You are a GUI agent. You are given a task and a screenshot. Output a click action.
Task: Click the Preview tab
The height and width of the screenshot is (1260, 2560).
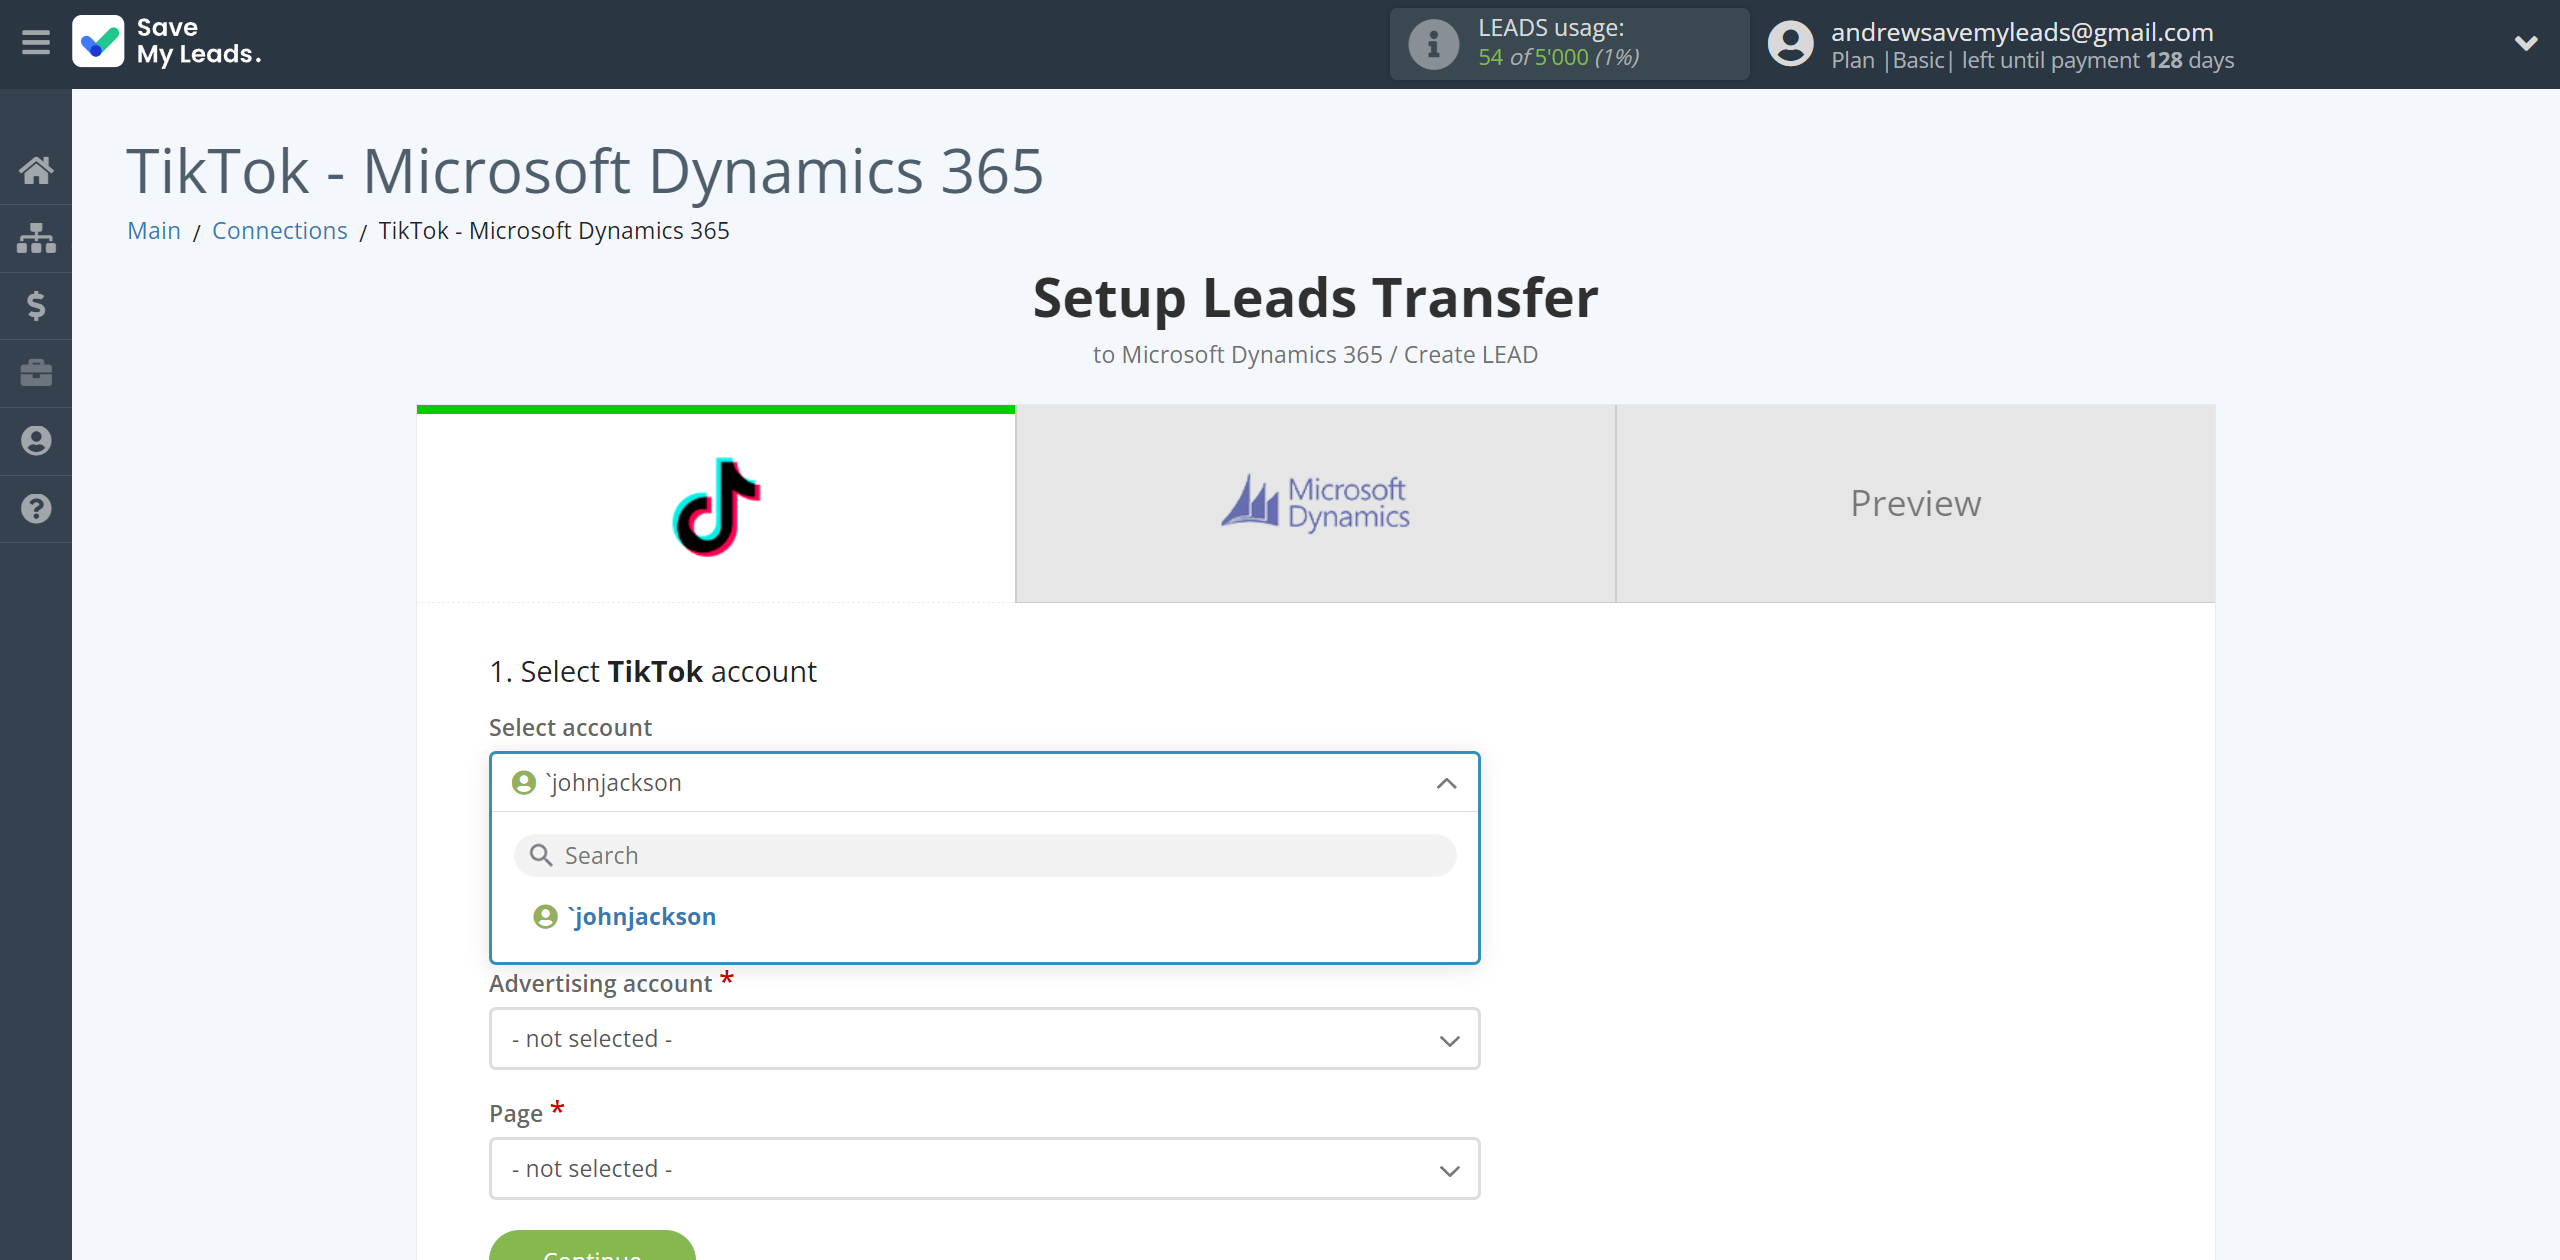(x=1917, y=503)
